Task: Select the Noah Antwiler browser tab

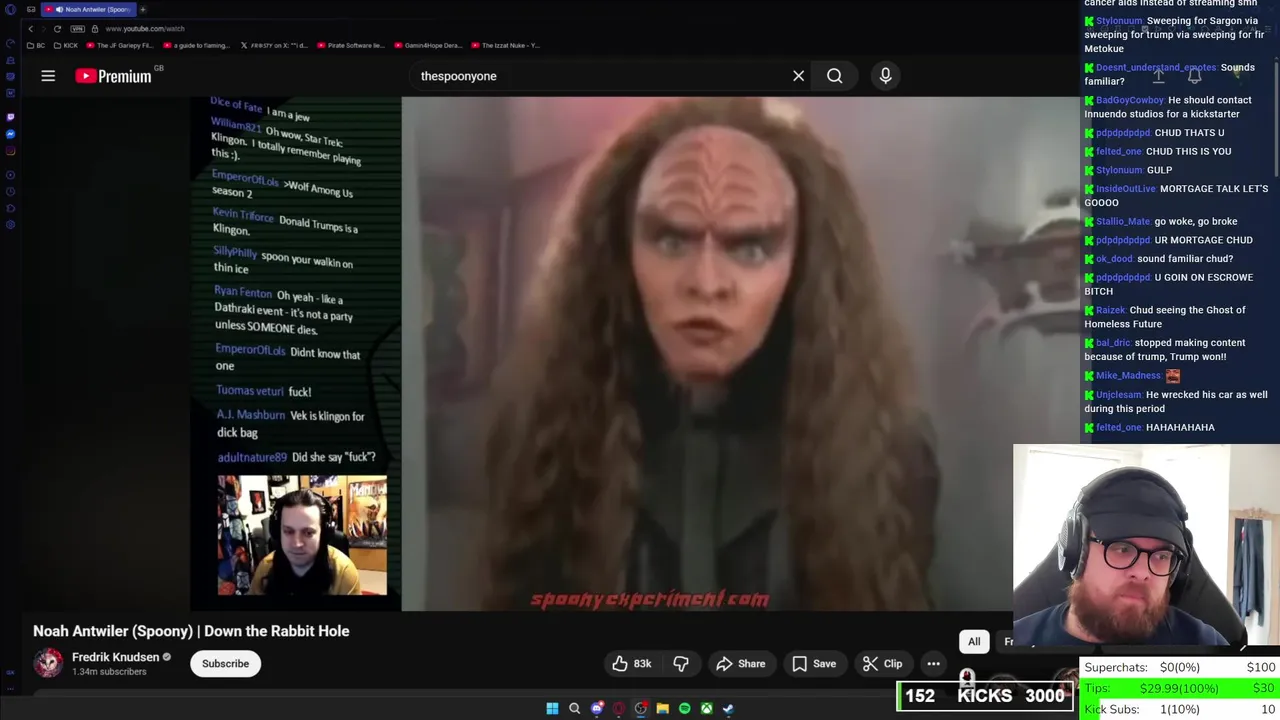Action: (88, 9)
